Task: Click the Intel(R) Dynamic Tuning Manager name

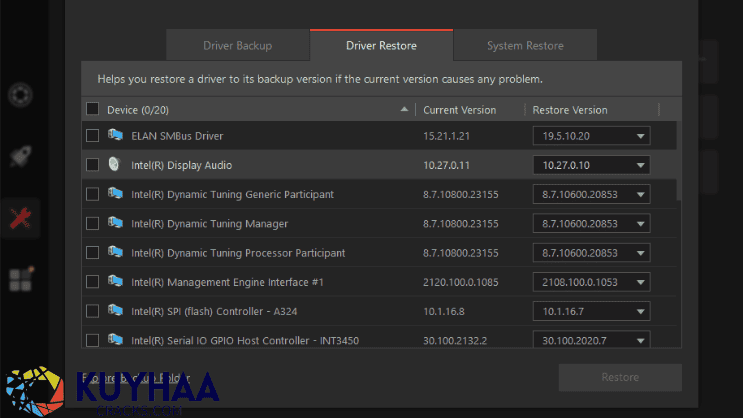Action: pos(209,224)
